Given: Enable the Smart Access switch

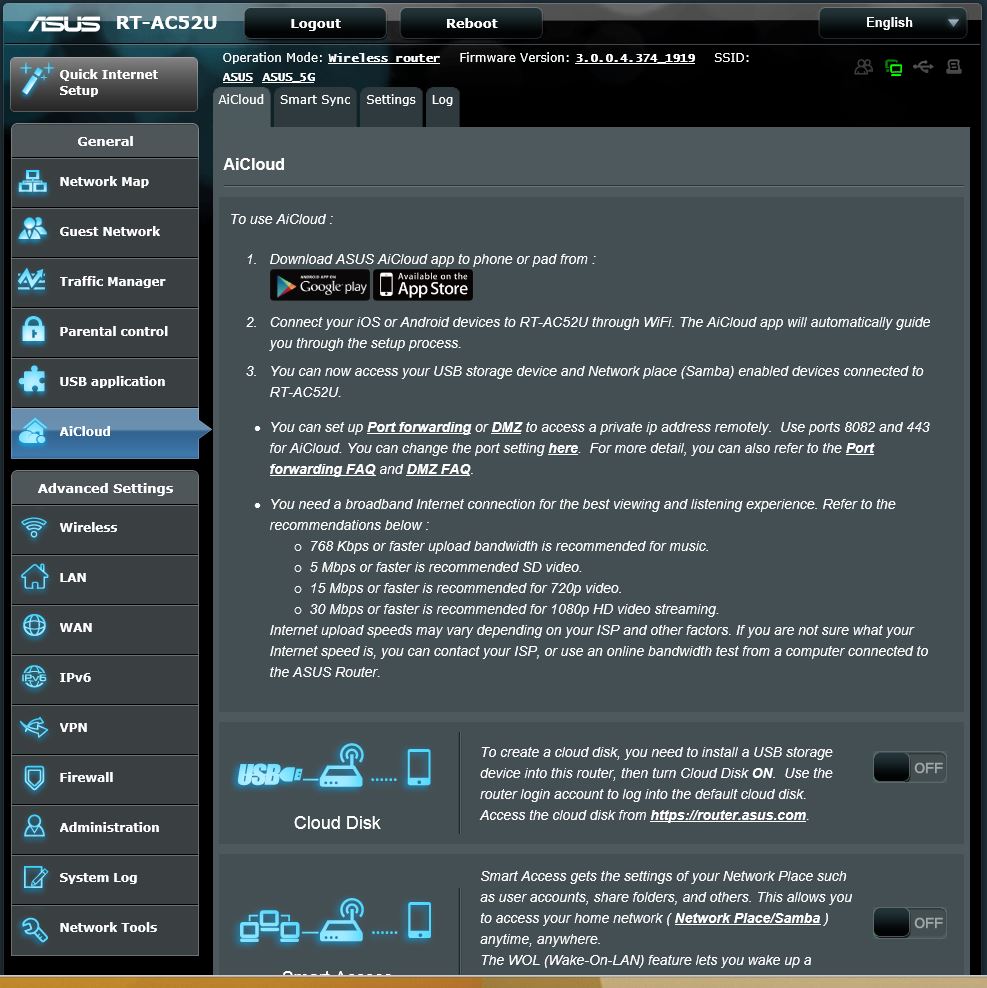Looking at the screenshot, I should click(909, 922).
